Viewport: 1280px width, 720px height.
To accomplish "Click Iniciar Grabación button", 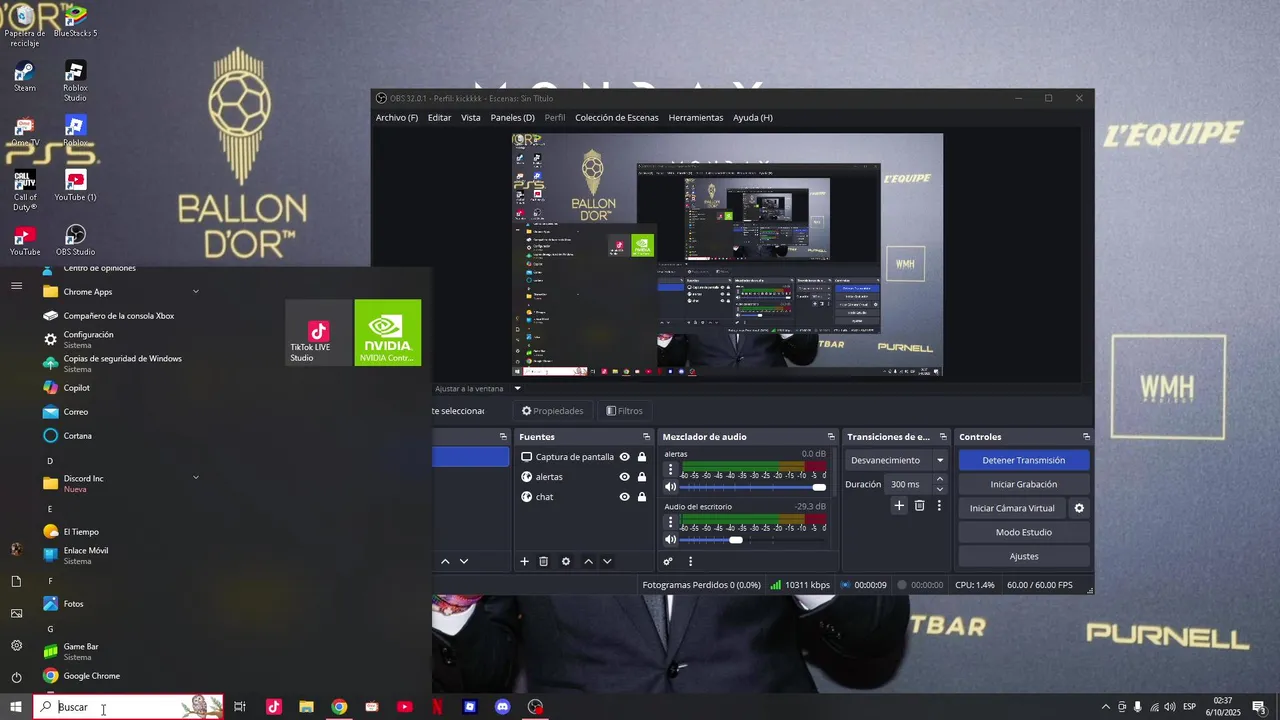I will pyautogui.click(x=1023, y=484).
